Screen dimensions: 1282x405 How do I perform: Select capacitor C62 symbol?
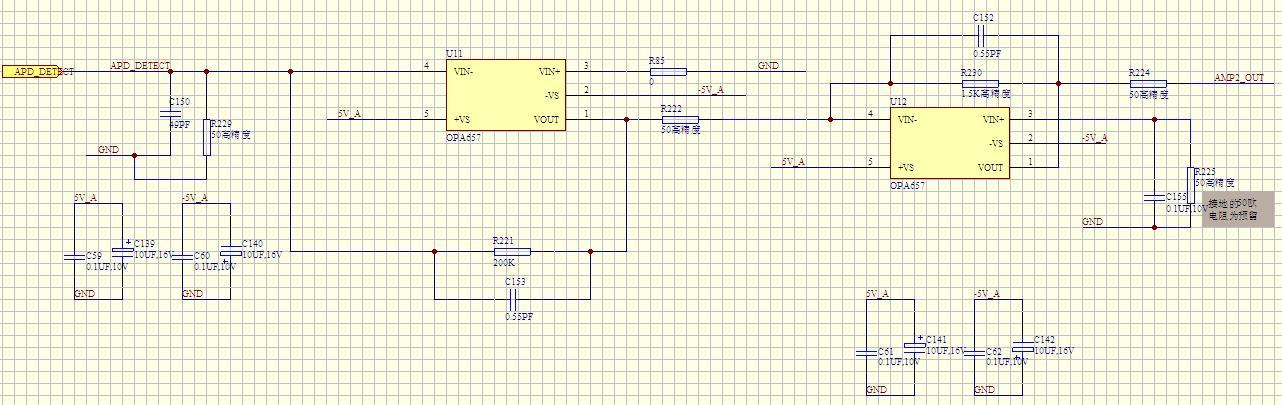pos(974,353)
